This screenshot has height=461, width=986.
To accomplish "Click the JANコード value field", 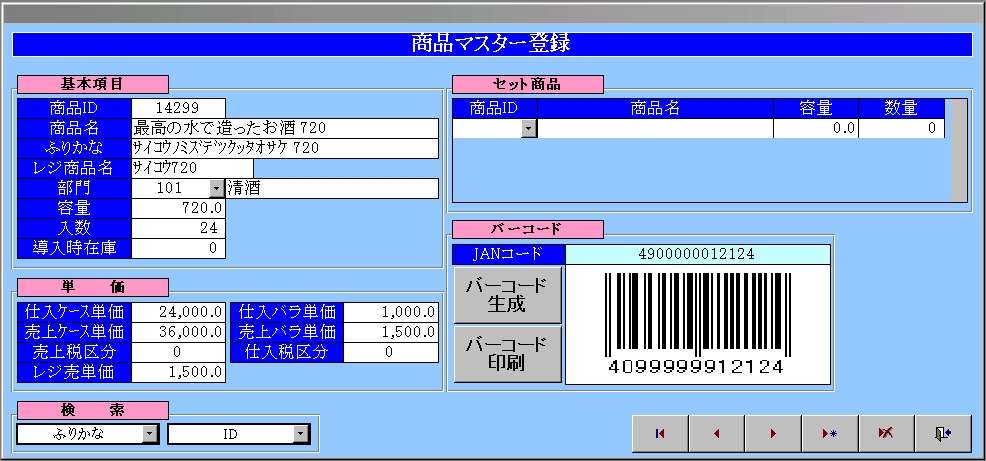I will coord(697,254).
